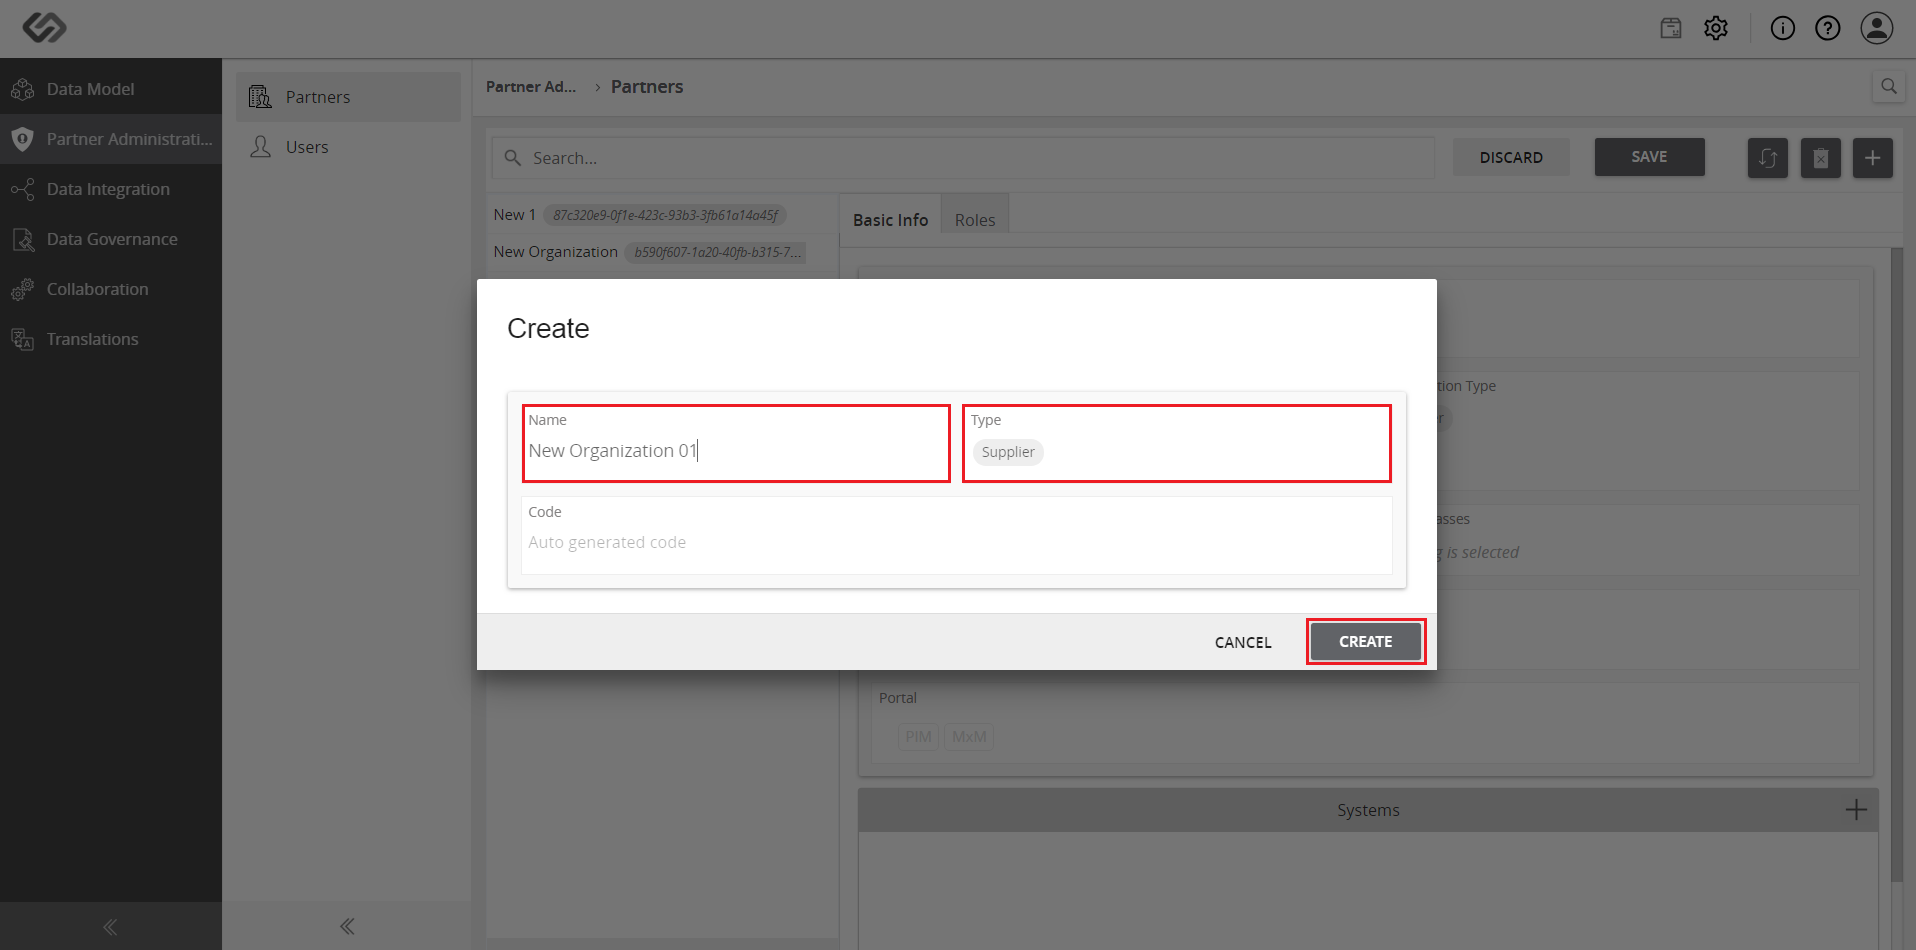Open Data Model menu item
Image resolution: width=1916 pixels, height=950 pixels.
(x=111, y=89)
